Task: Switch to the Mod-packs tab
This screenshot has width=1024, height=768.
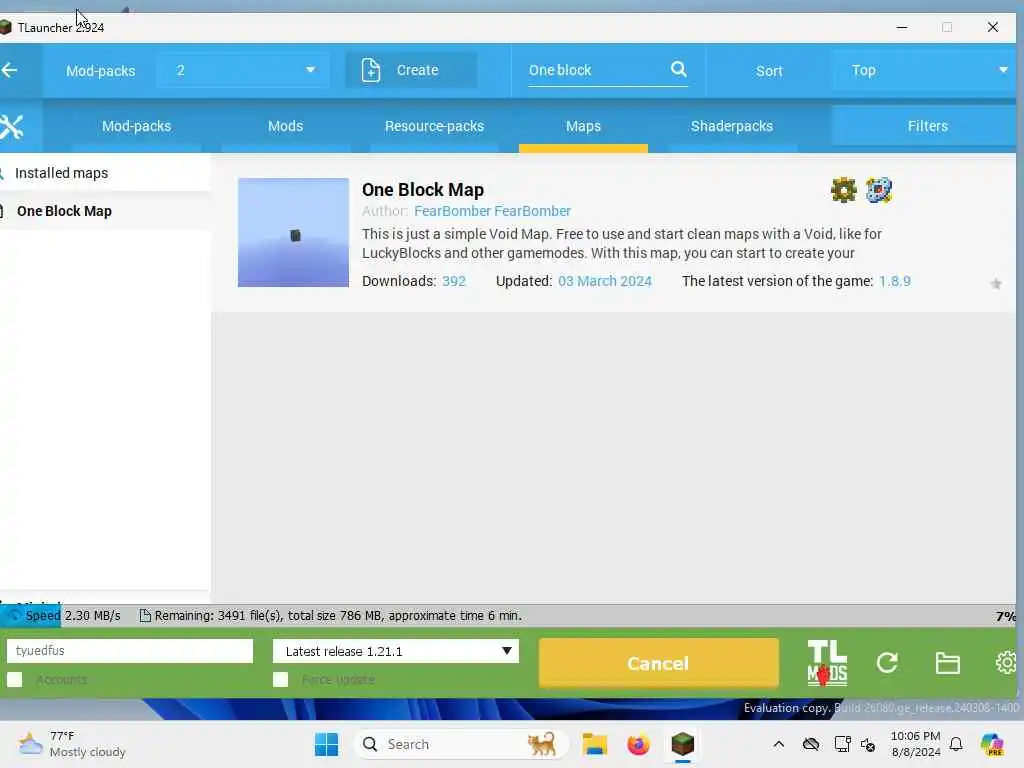Action: [x=136, y=126]
